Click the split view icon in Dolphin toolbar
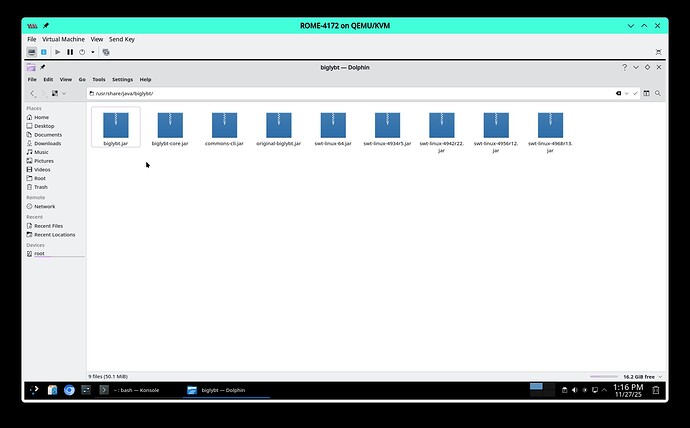The height and width of the screenshot is (428, 690). click(646, 93)
